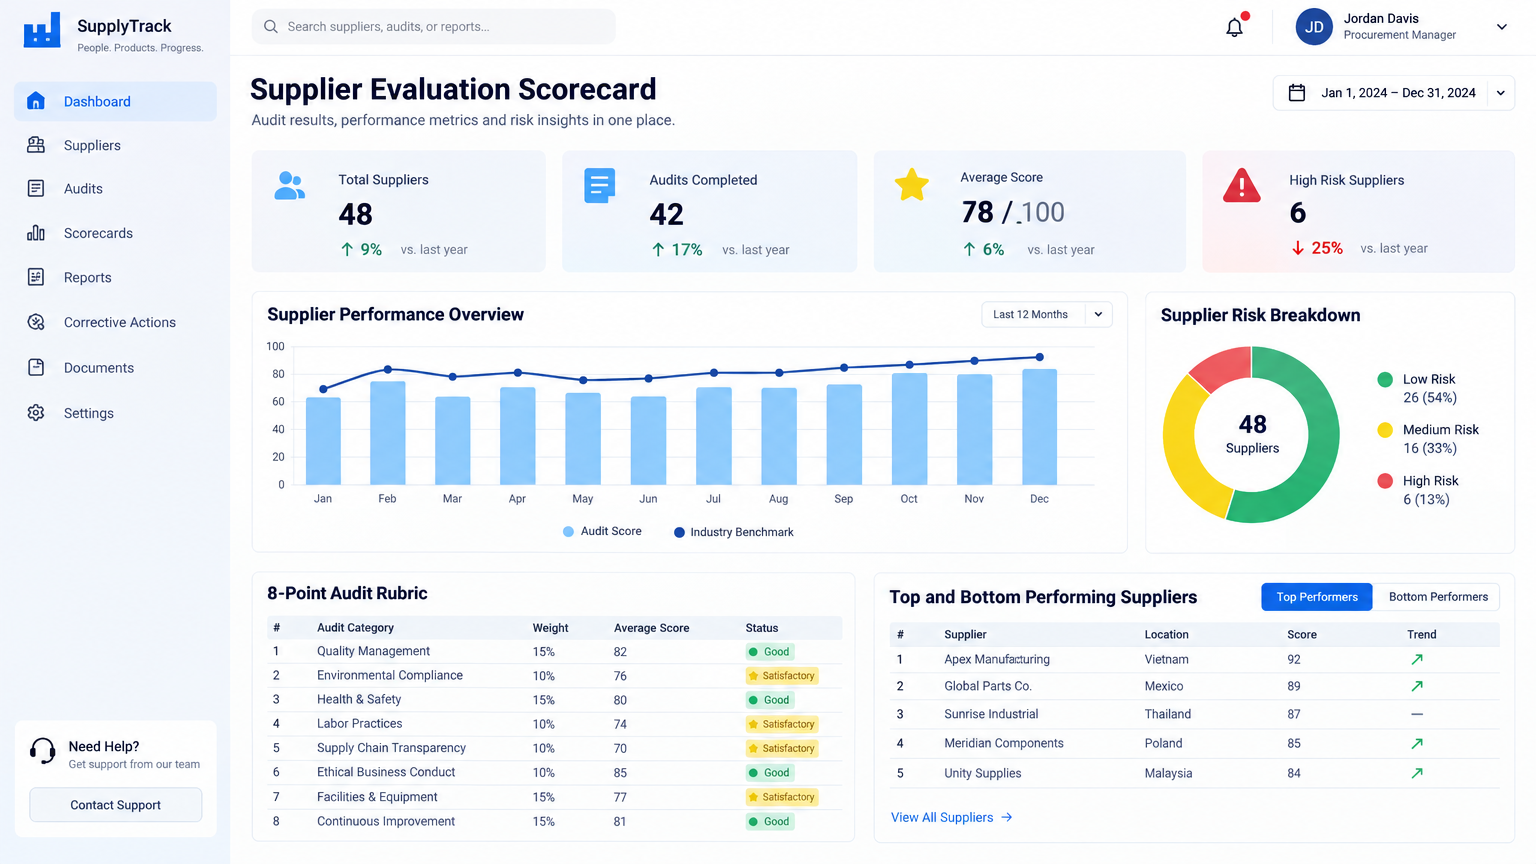This screenshot has height=864, width=1536.
Task: Click the calendar icon in date range
Action: [1297, 93]
